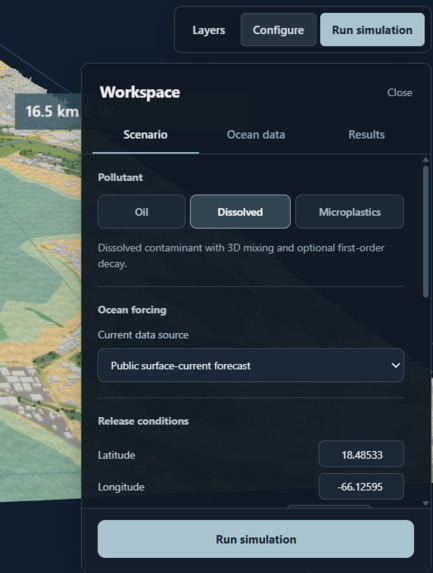Close the Workspace panel

[x=400, y=93]
